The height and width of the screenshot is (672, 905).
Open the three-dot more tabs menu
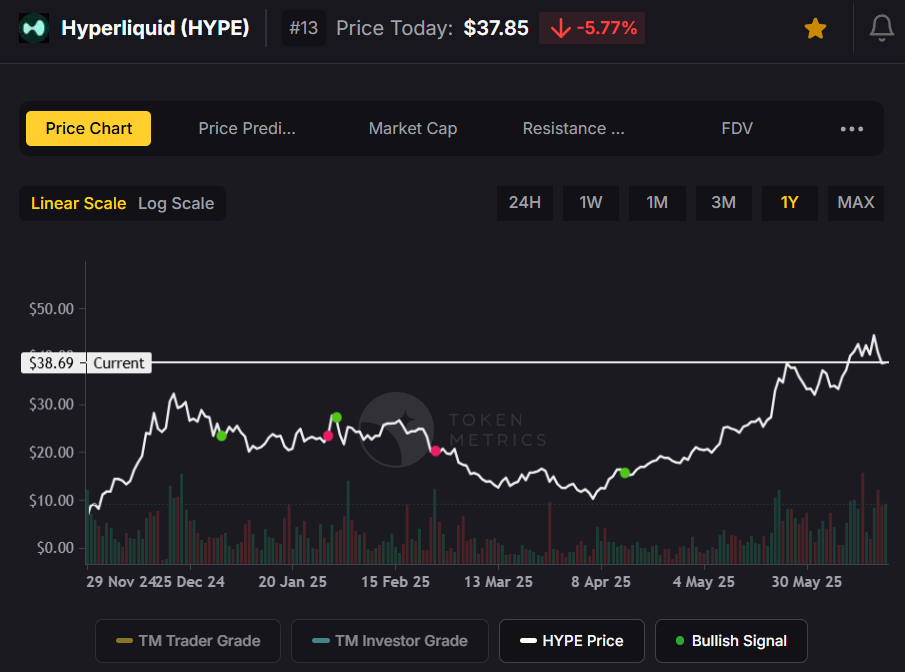[851, 129]
